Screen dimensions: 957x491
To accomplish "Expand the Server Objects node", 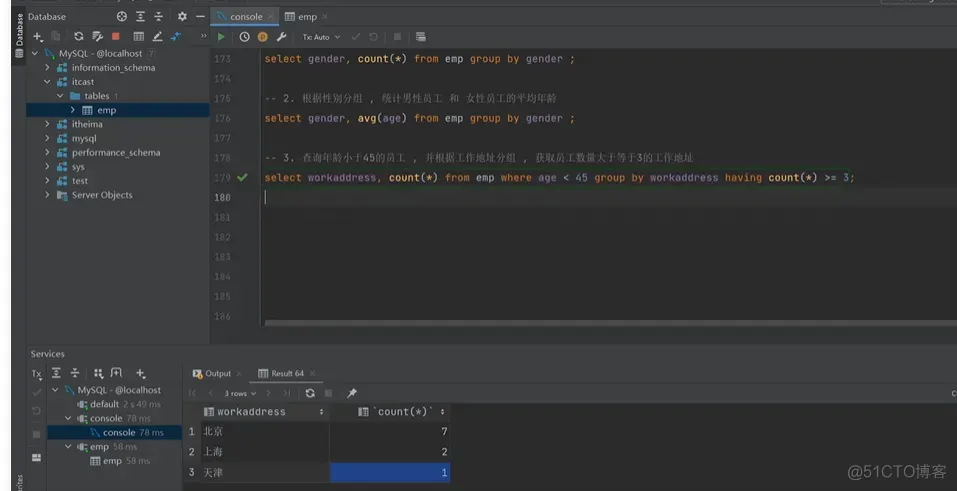I will click(x=47, y=195).
